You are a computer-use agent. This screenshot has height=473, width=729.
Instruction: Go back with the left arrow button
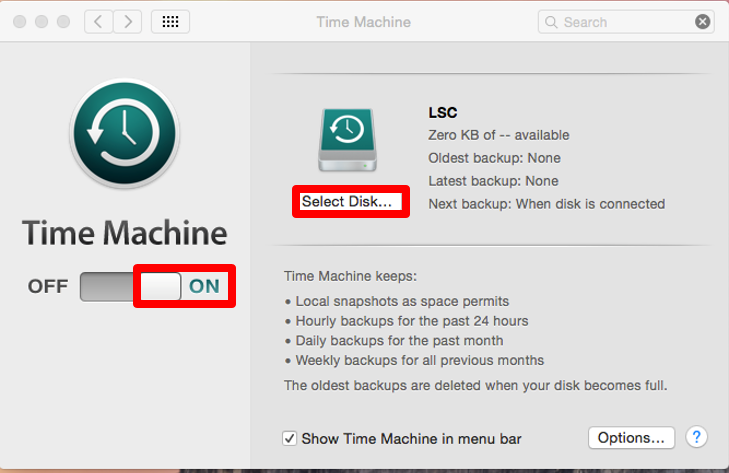pos(99,22)
